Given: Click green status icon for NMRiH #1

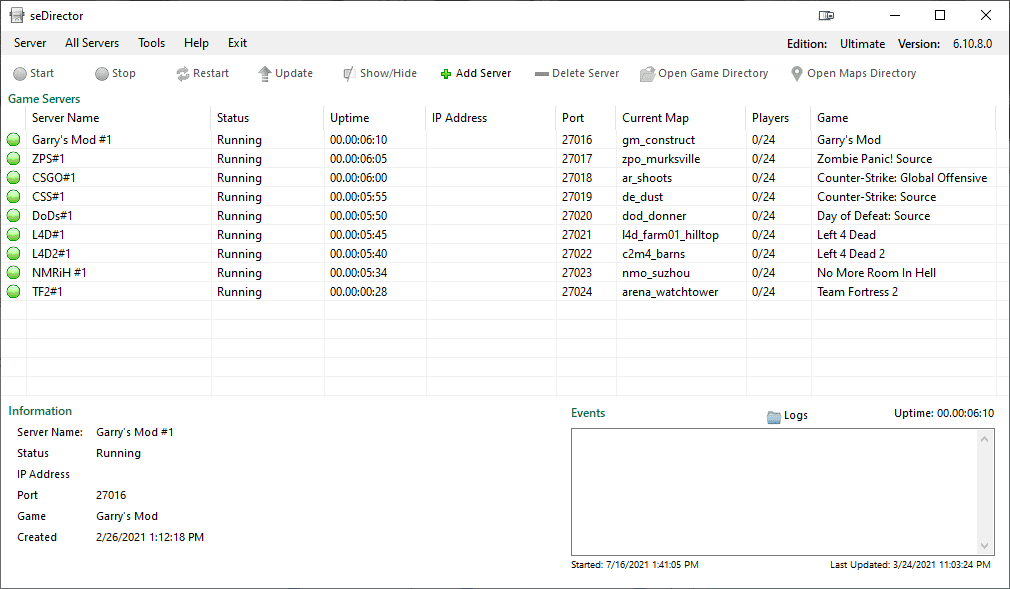Looking at the screenshot, I should click(14, 273).
